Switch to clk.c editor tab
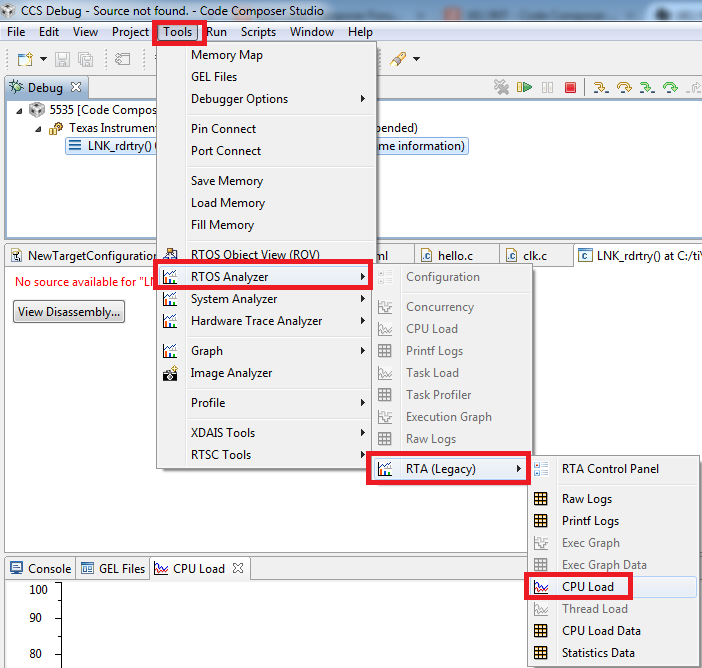Screen dimensions: 702x668 [x=535, y=256]
